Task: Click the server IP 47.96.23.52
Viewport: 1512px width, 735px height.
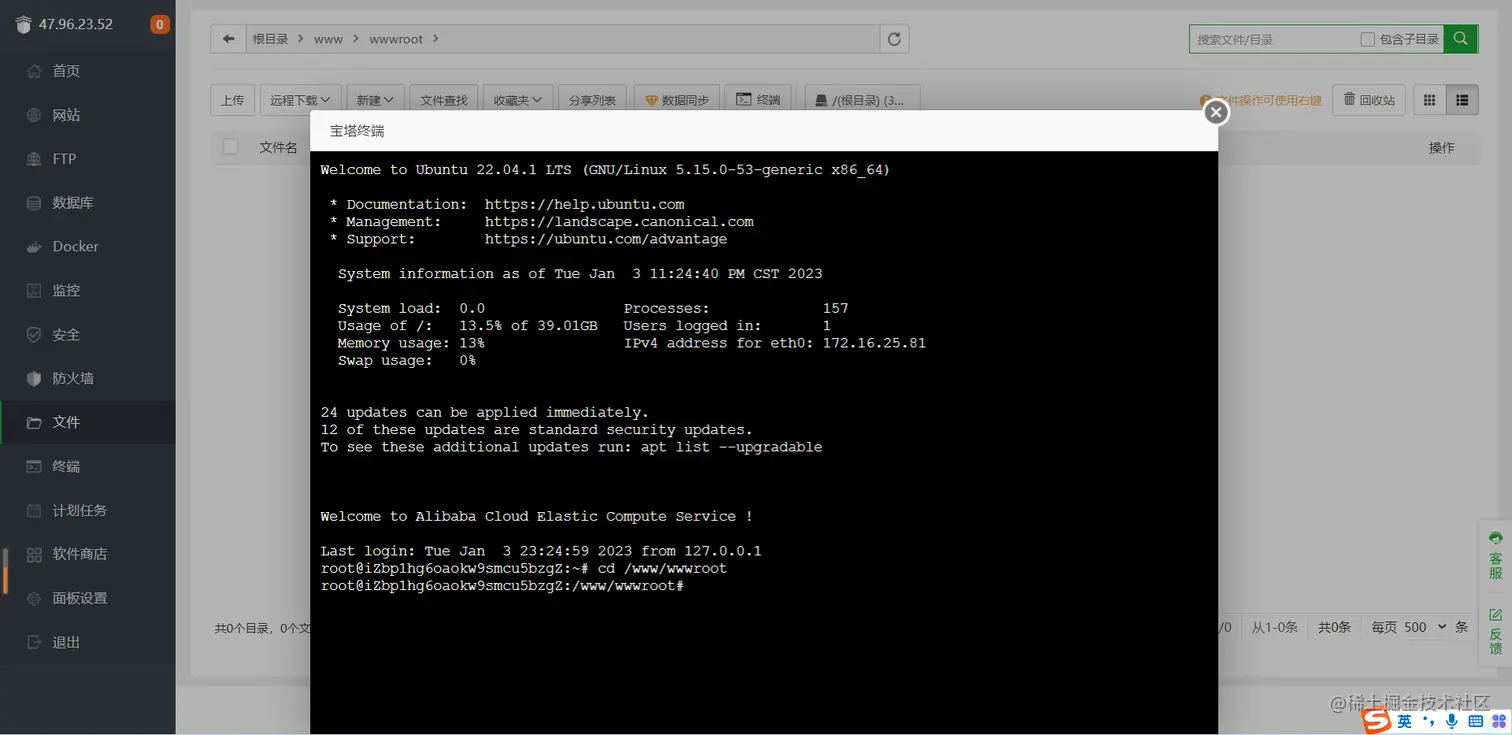Action: click(75, 25)
